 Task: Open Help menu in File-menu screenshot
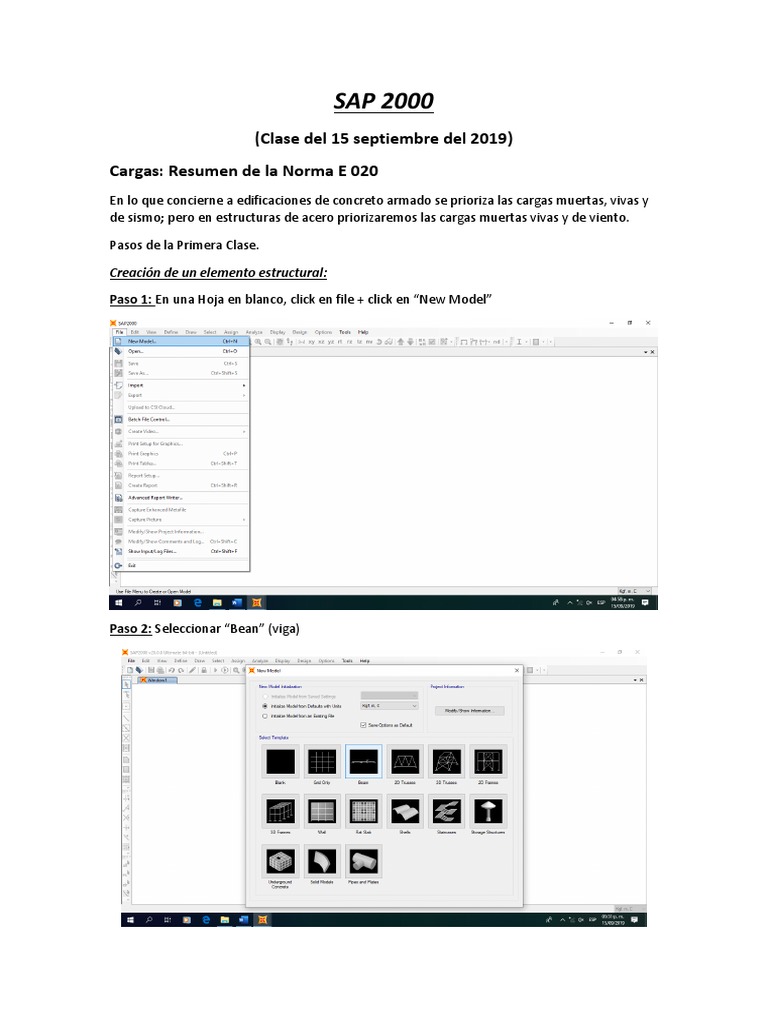tap(363, 332)
